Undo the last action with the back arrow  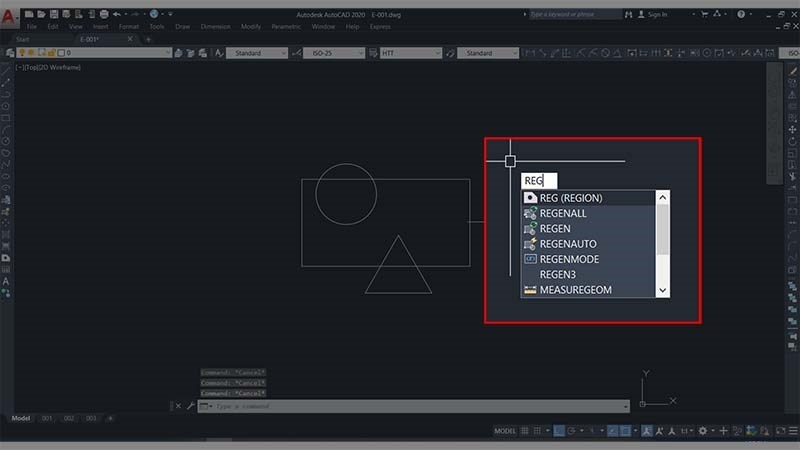pyautogui.click(x=117, y=14)
